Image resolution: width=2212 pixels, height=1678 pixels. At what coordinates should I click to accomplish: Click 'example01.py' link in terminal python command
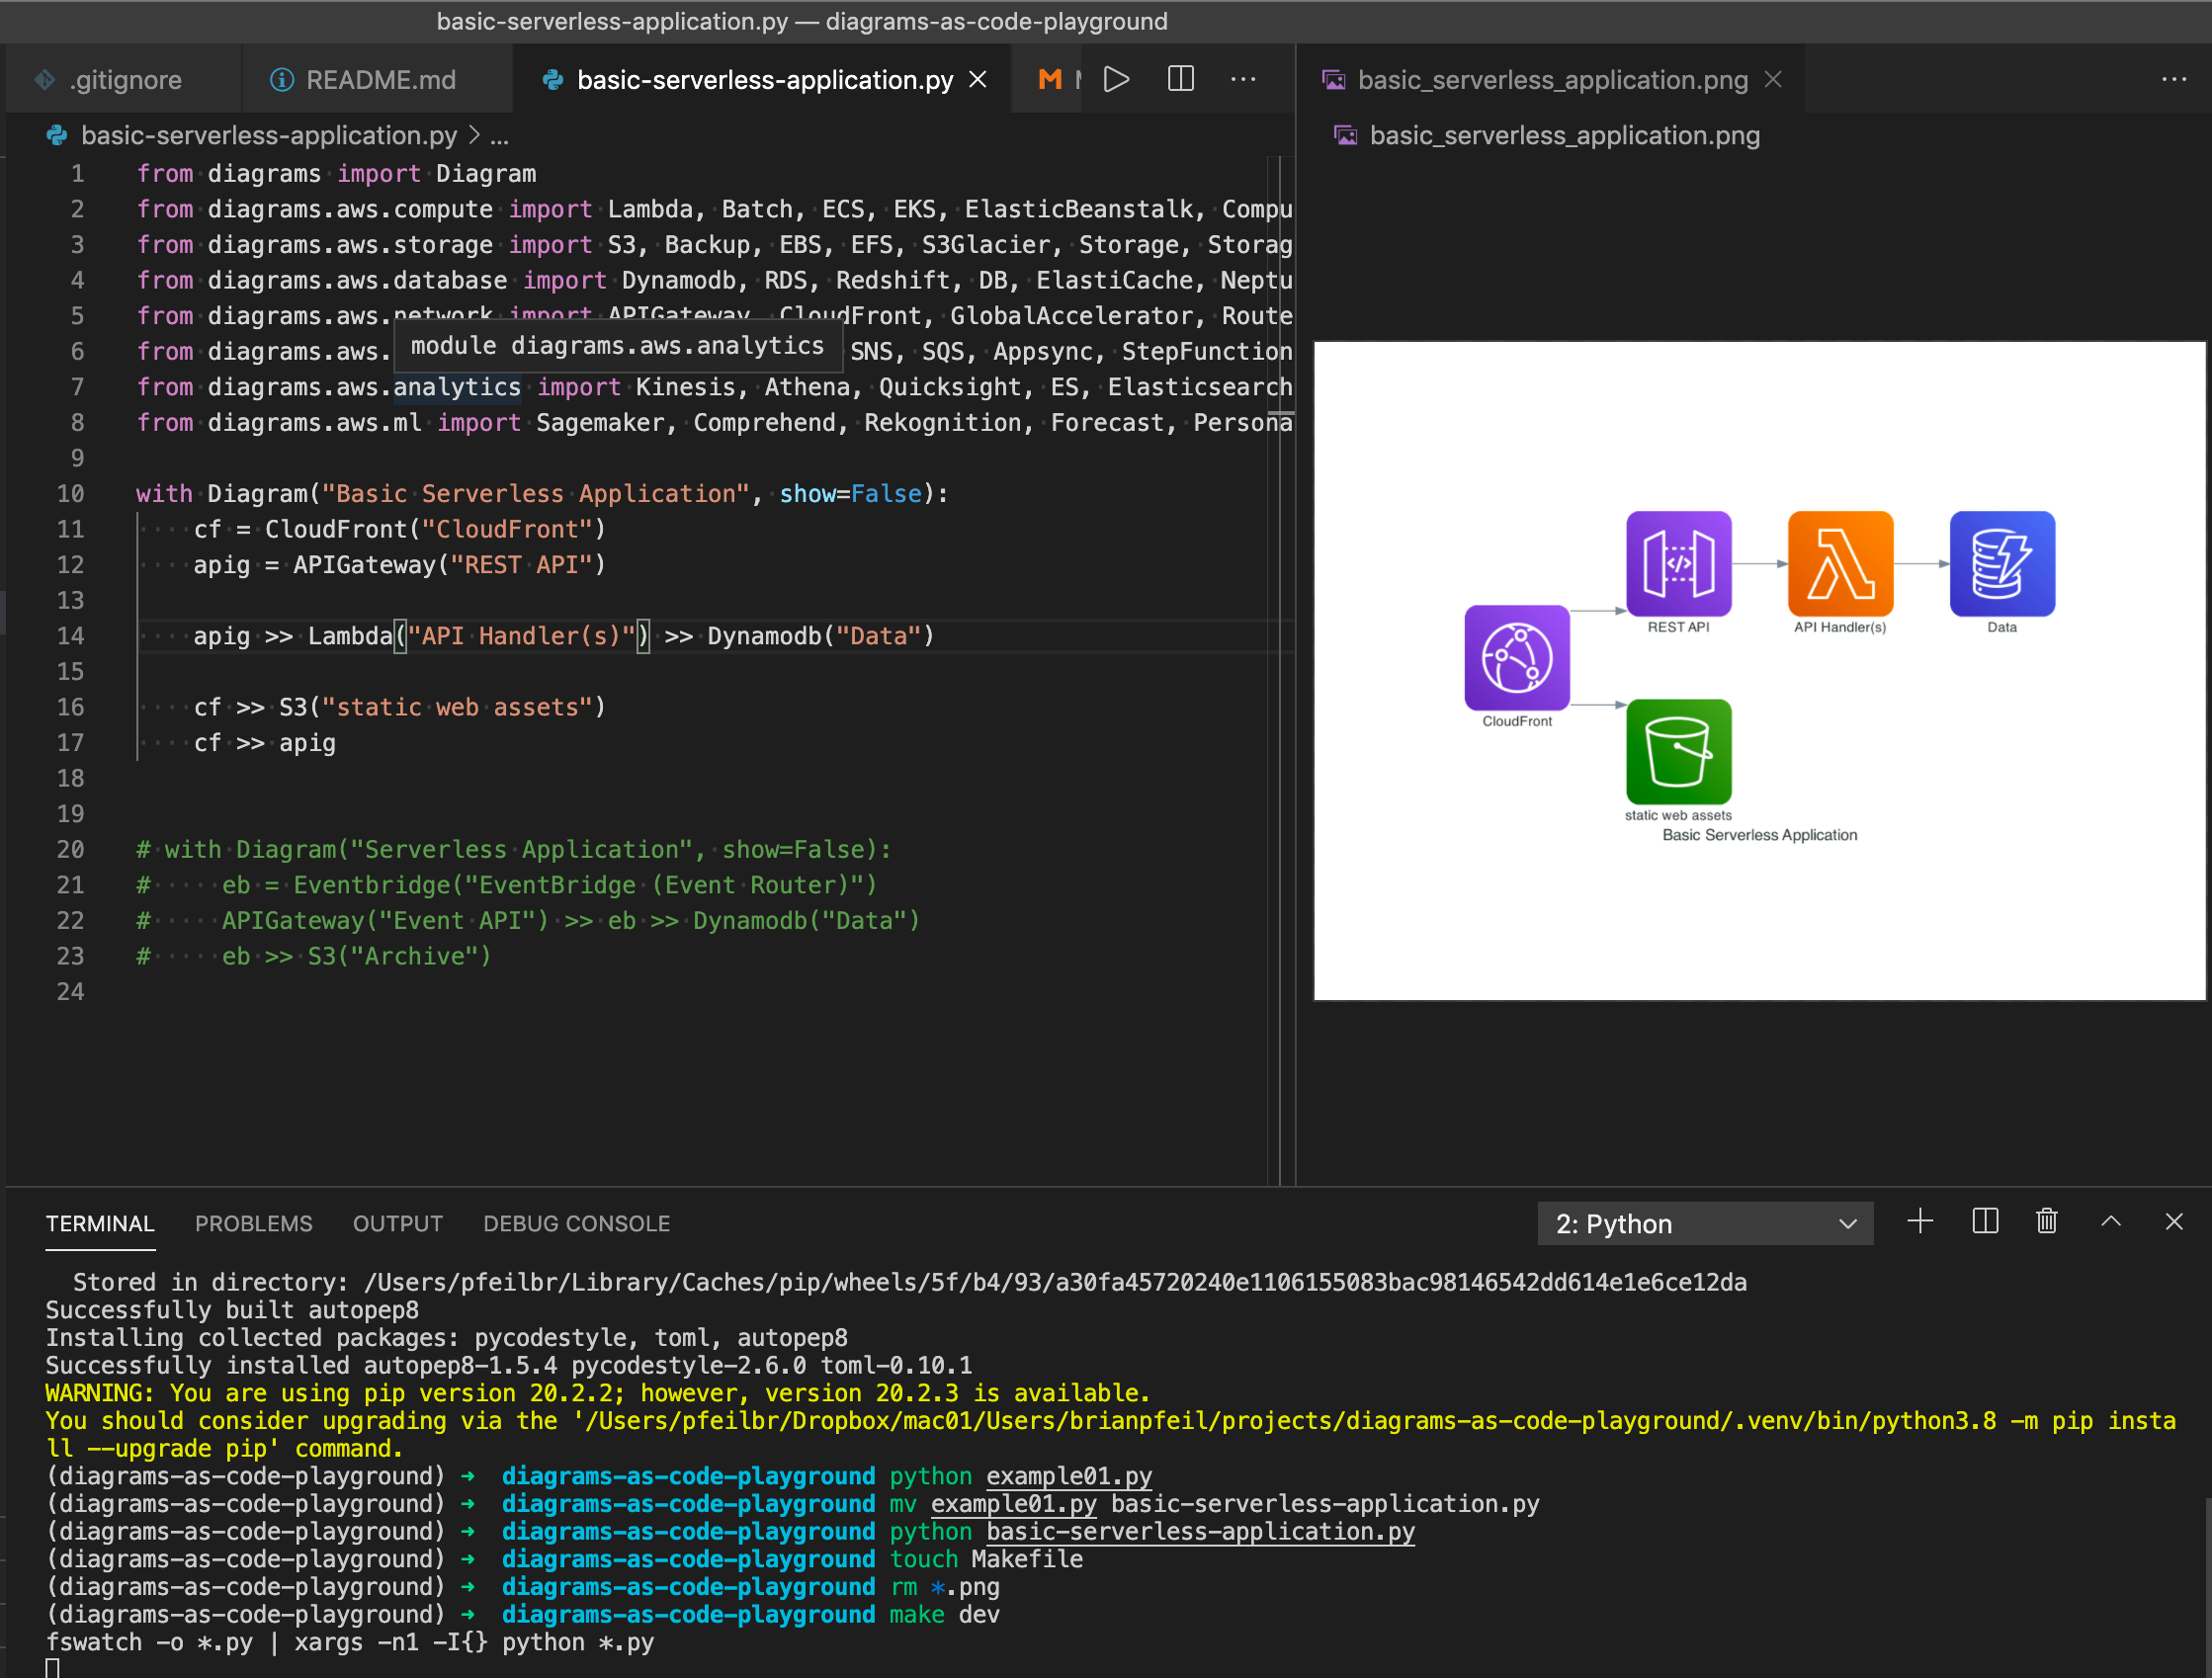tap(1069, 1476)
